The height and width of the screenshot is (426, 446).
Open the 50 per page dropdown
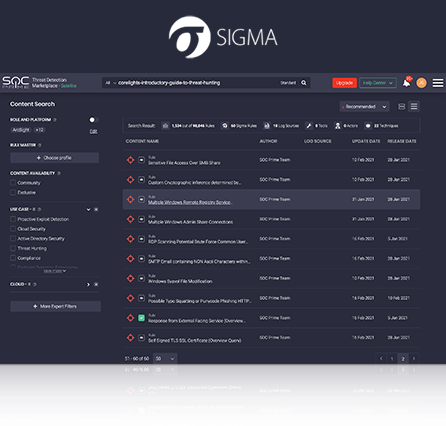[165, 359]
